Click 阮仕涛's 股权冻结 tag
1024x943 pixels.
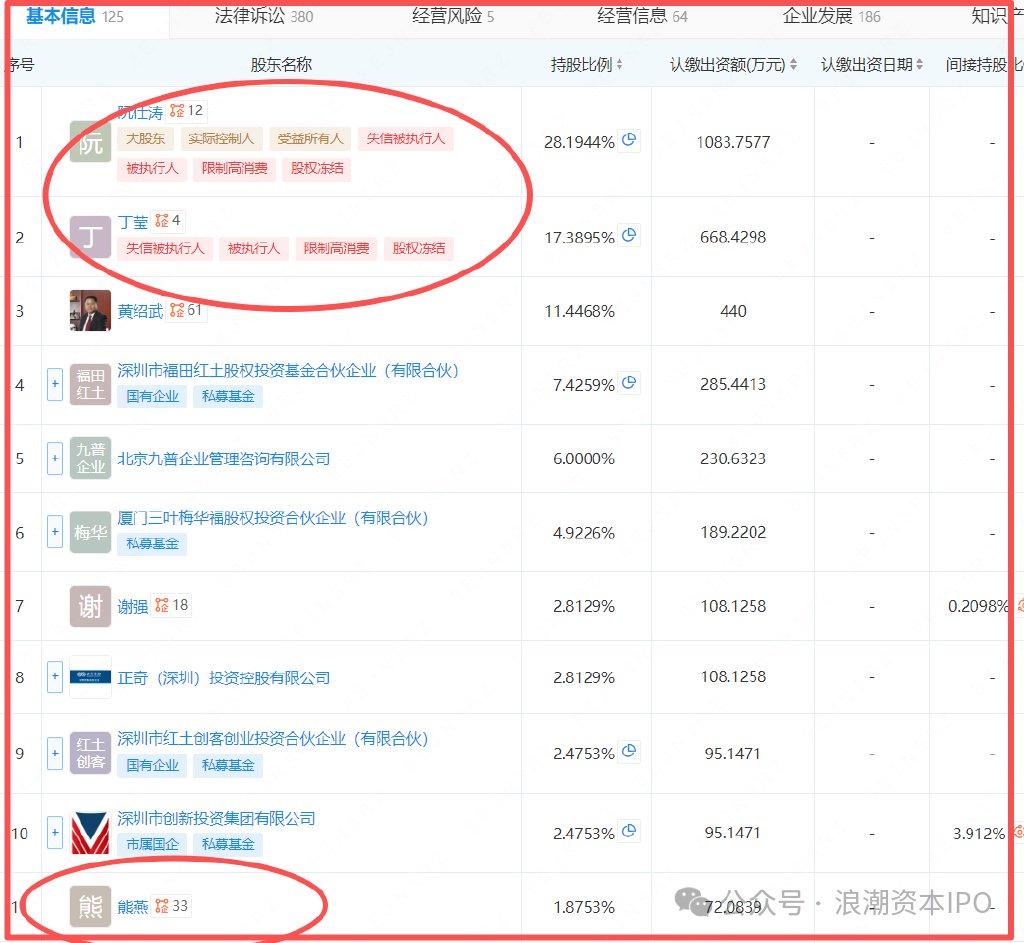[317, 168]
